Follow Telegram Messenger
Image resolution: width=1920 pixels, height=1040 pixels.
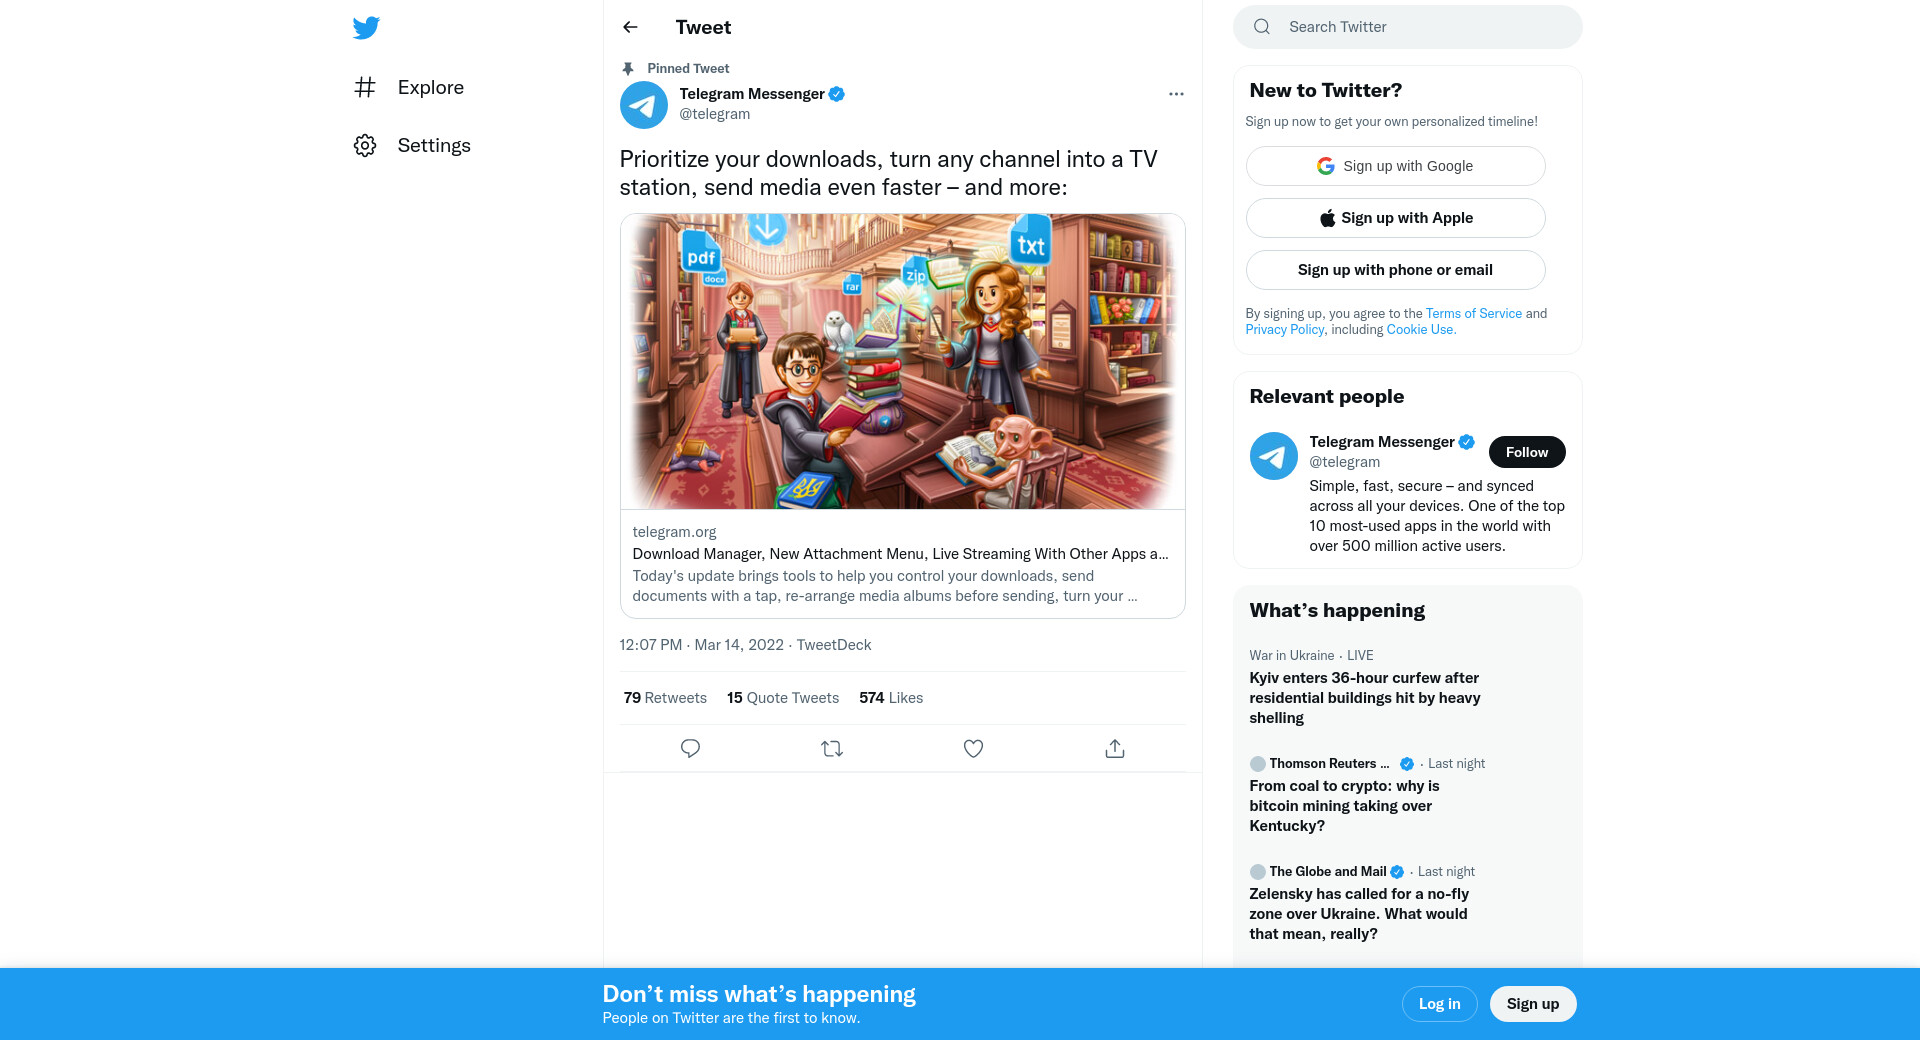[1526, 452]
